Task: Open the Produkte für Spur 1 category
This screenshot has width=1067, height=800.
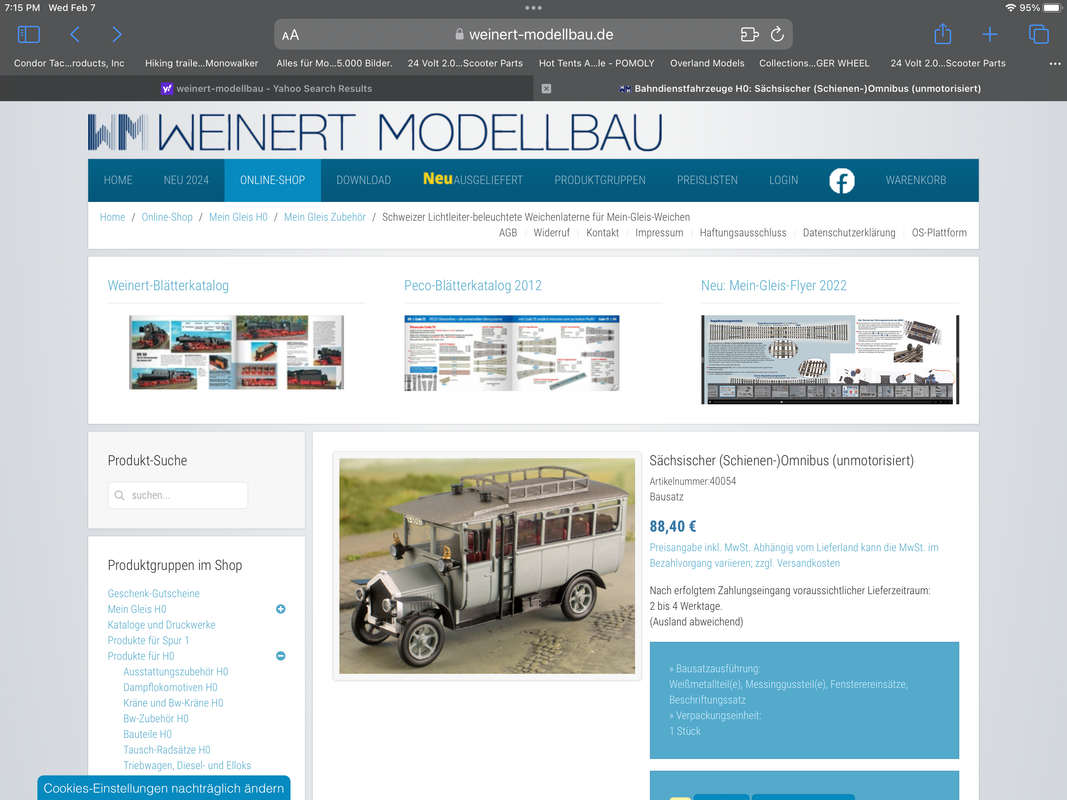Action: coord(148,640)
